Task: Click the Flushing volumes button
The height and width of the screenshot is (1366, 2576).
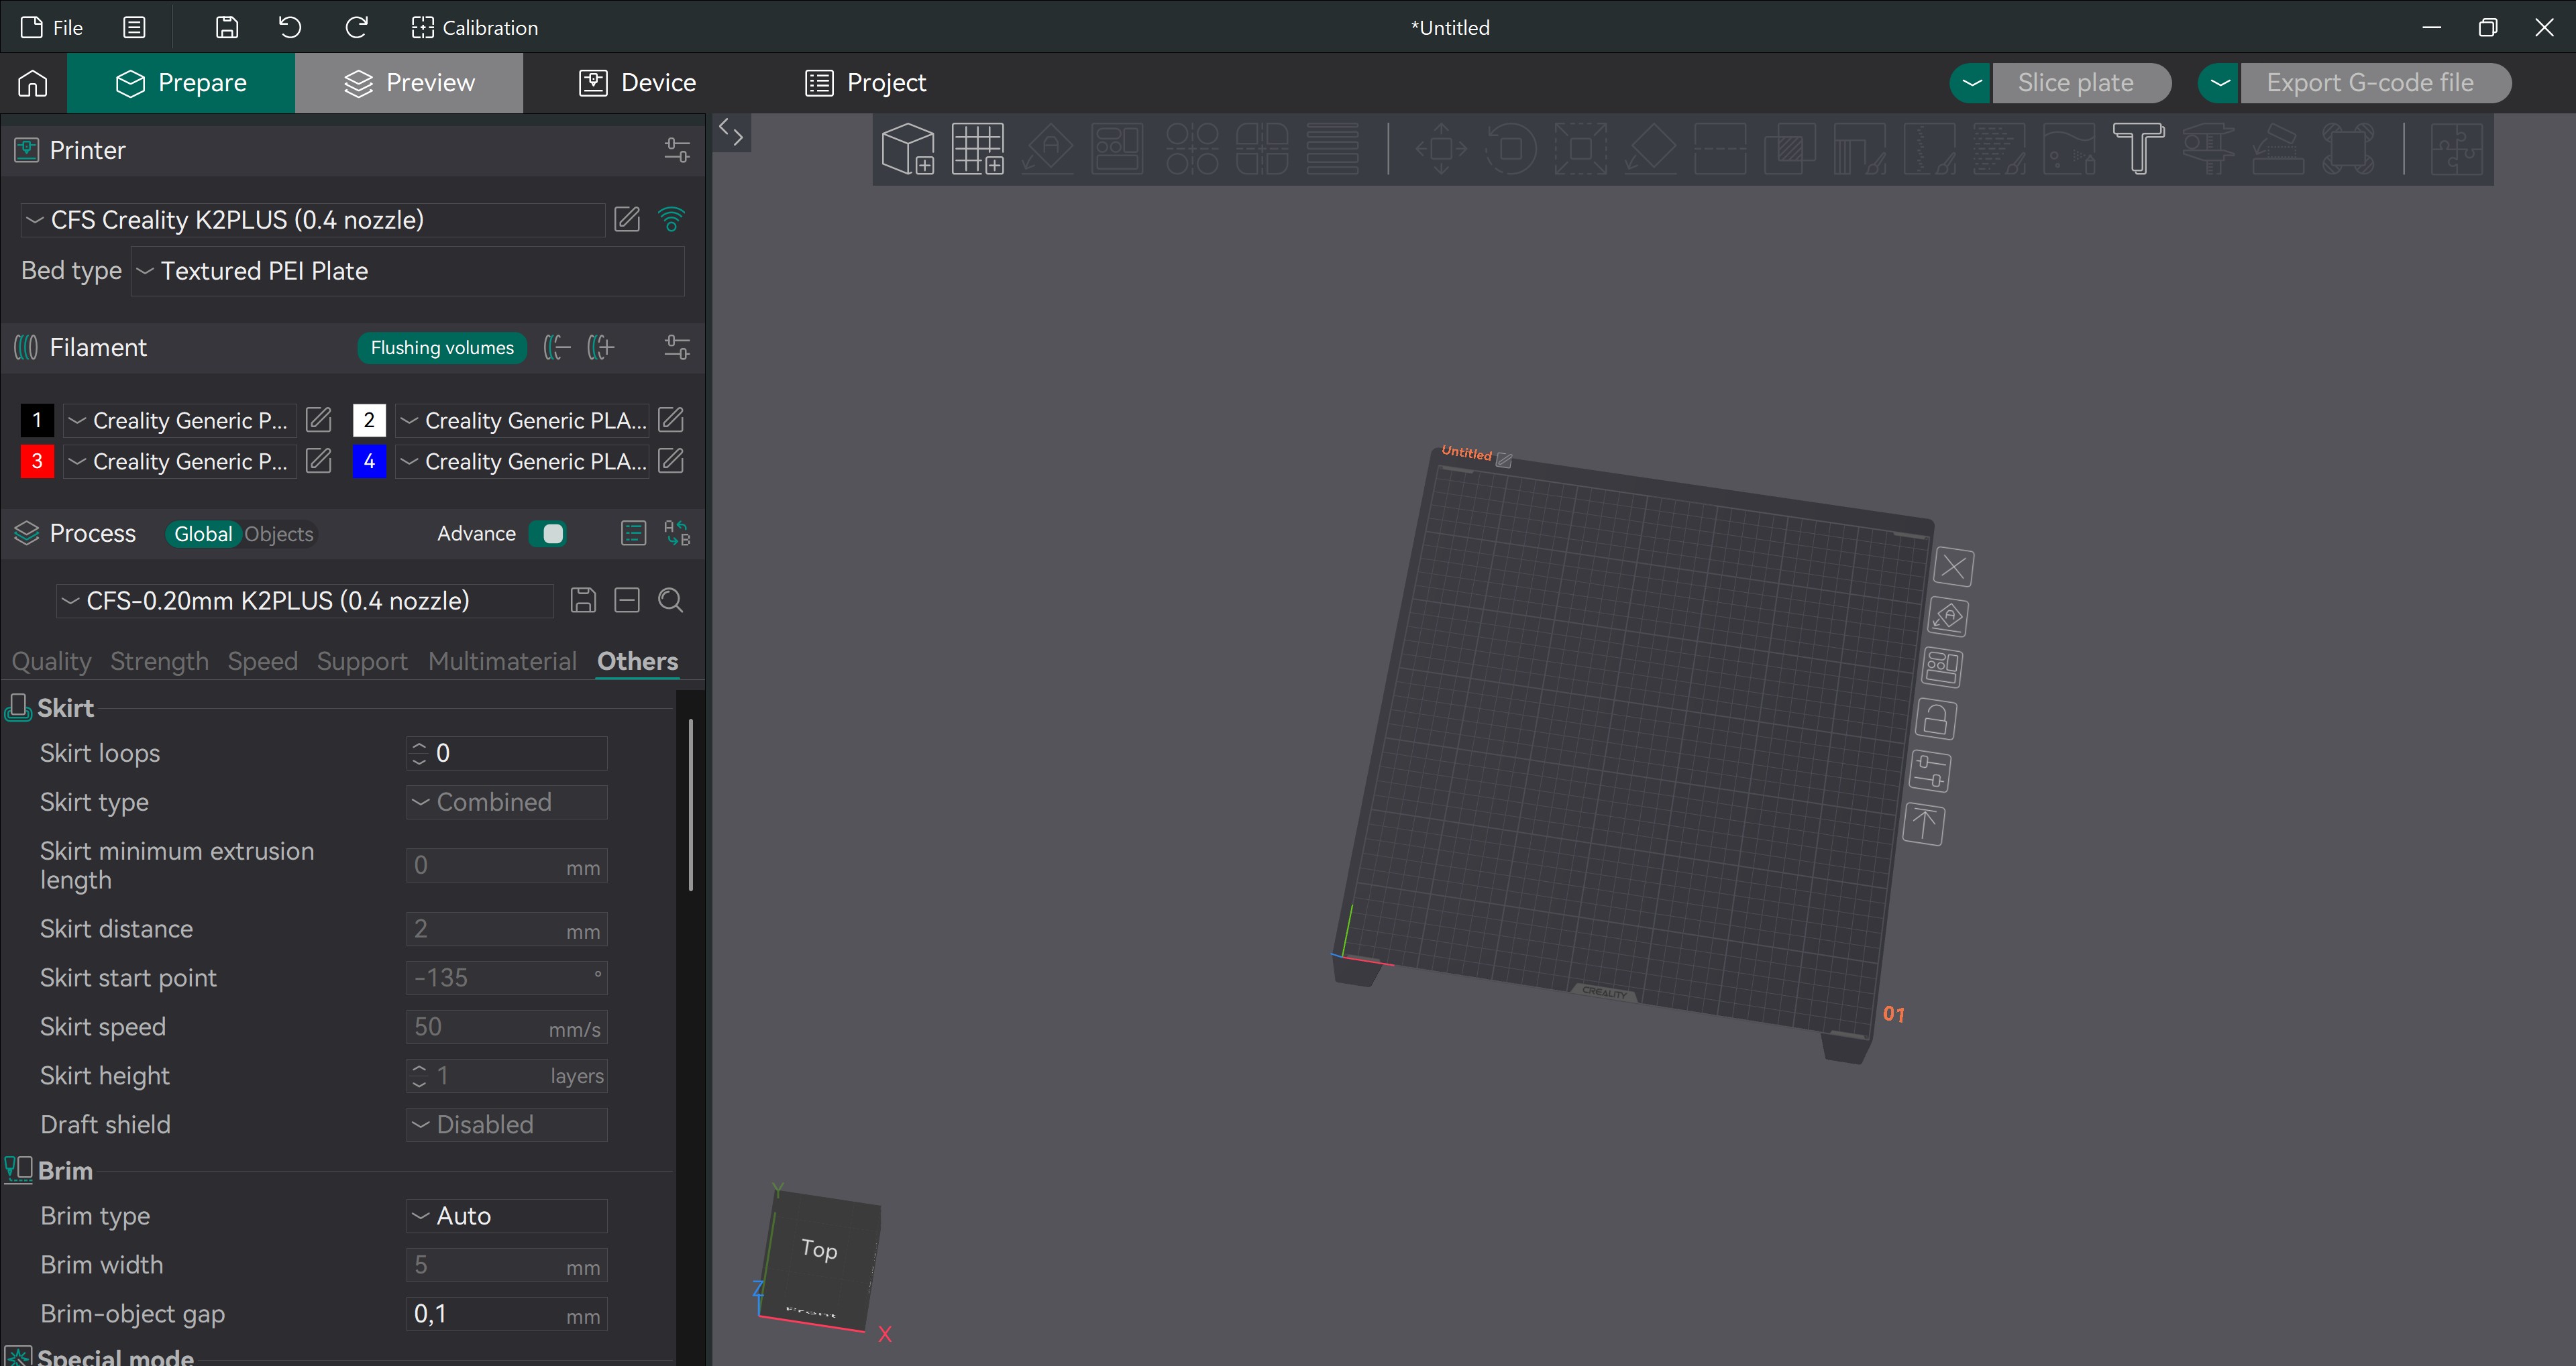Action: click(442, 348)
